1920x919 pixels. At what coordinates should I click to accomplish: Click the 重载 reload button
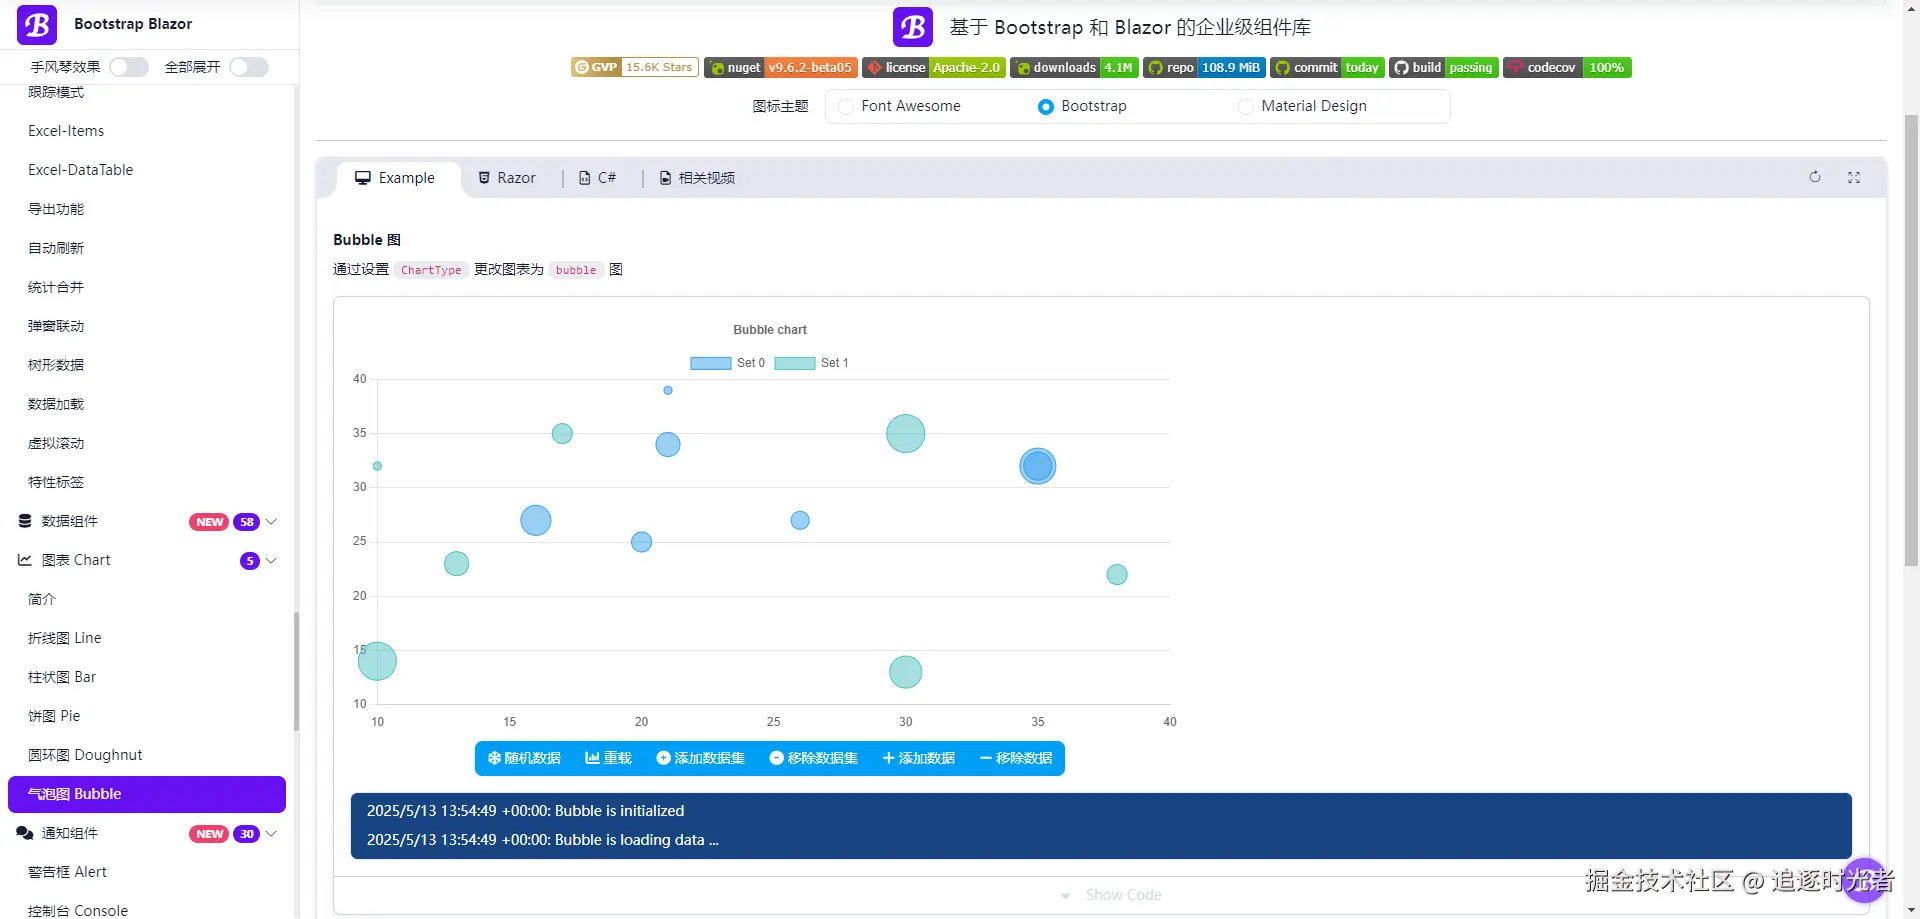608,758
